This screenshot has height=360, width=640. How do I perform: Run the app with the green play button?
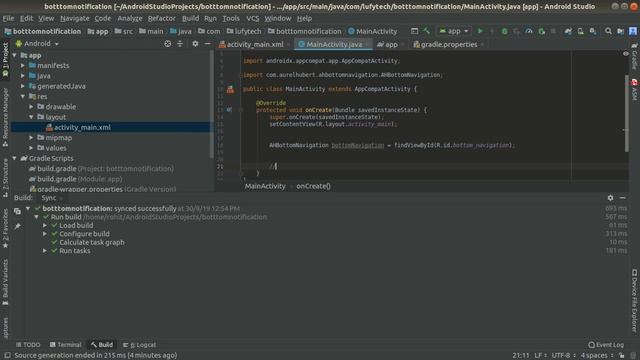(x=480, y=31)
